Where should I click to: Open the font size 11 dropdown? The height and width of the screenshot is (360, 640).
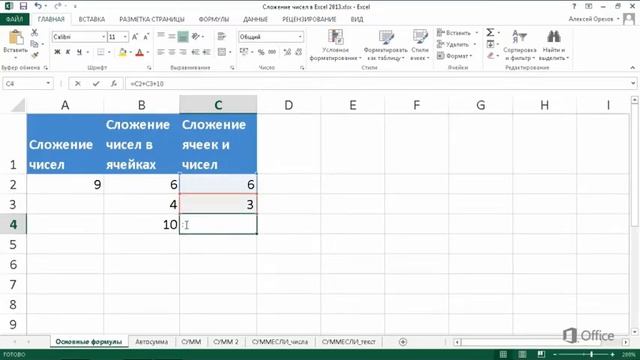[x=125, y=37]
